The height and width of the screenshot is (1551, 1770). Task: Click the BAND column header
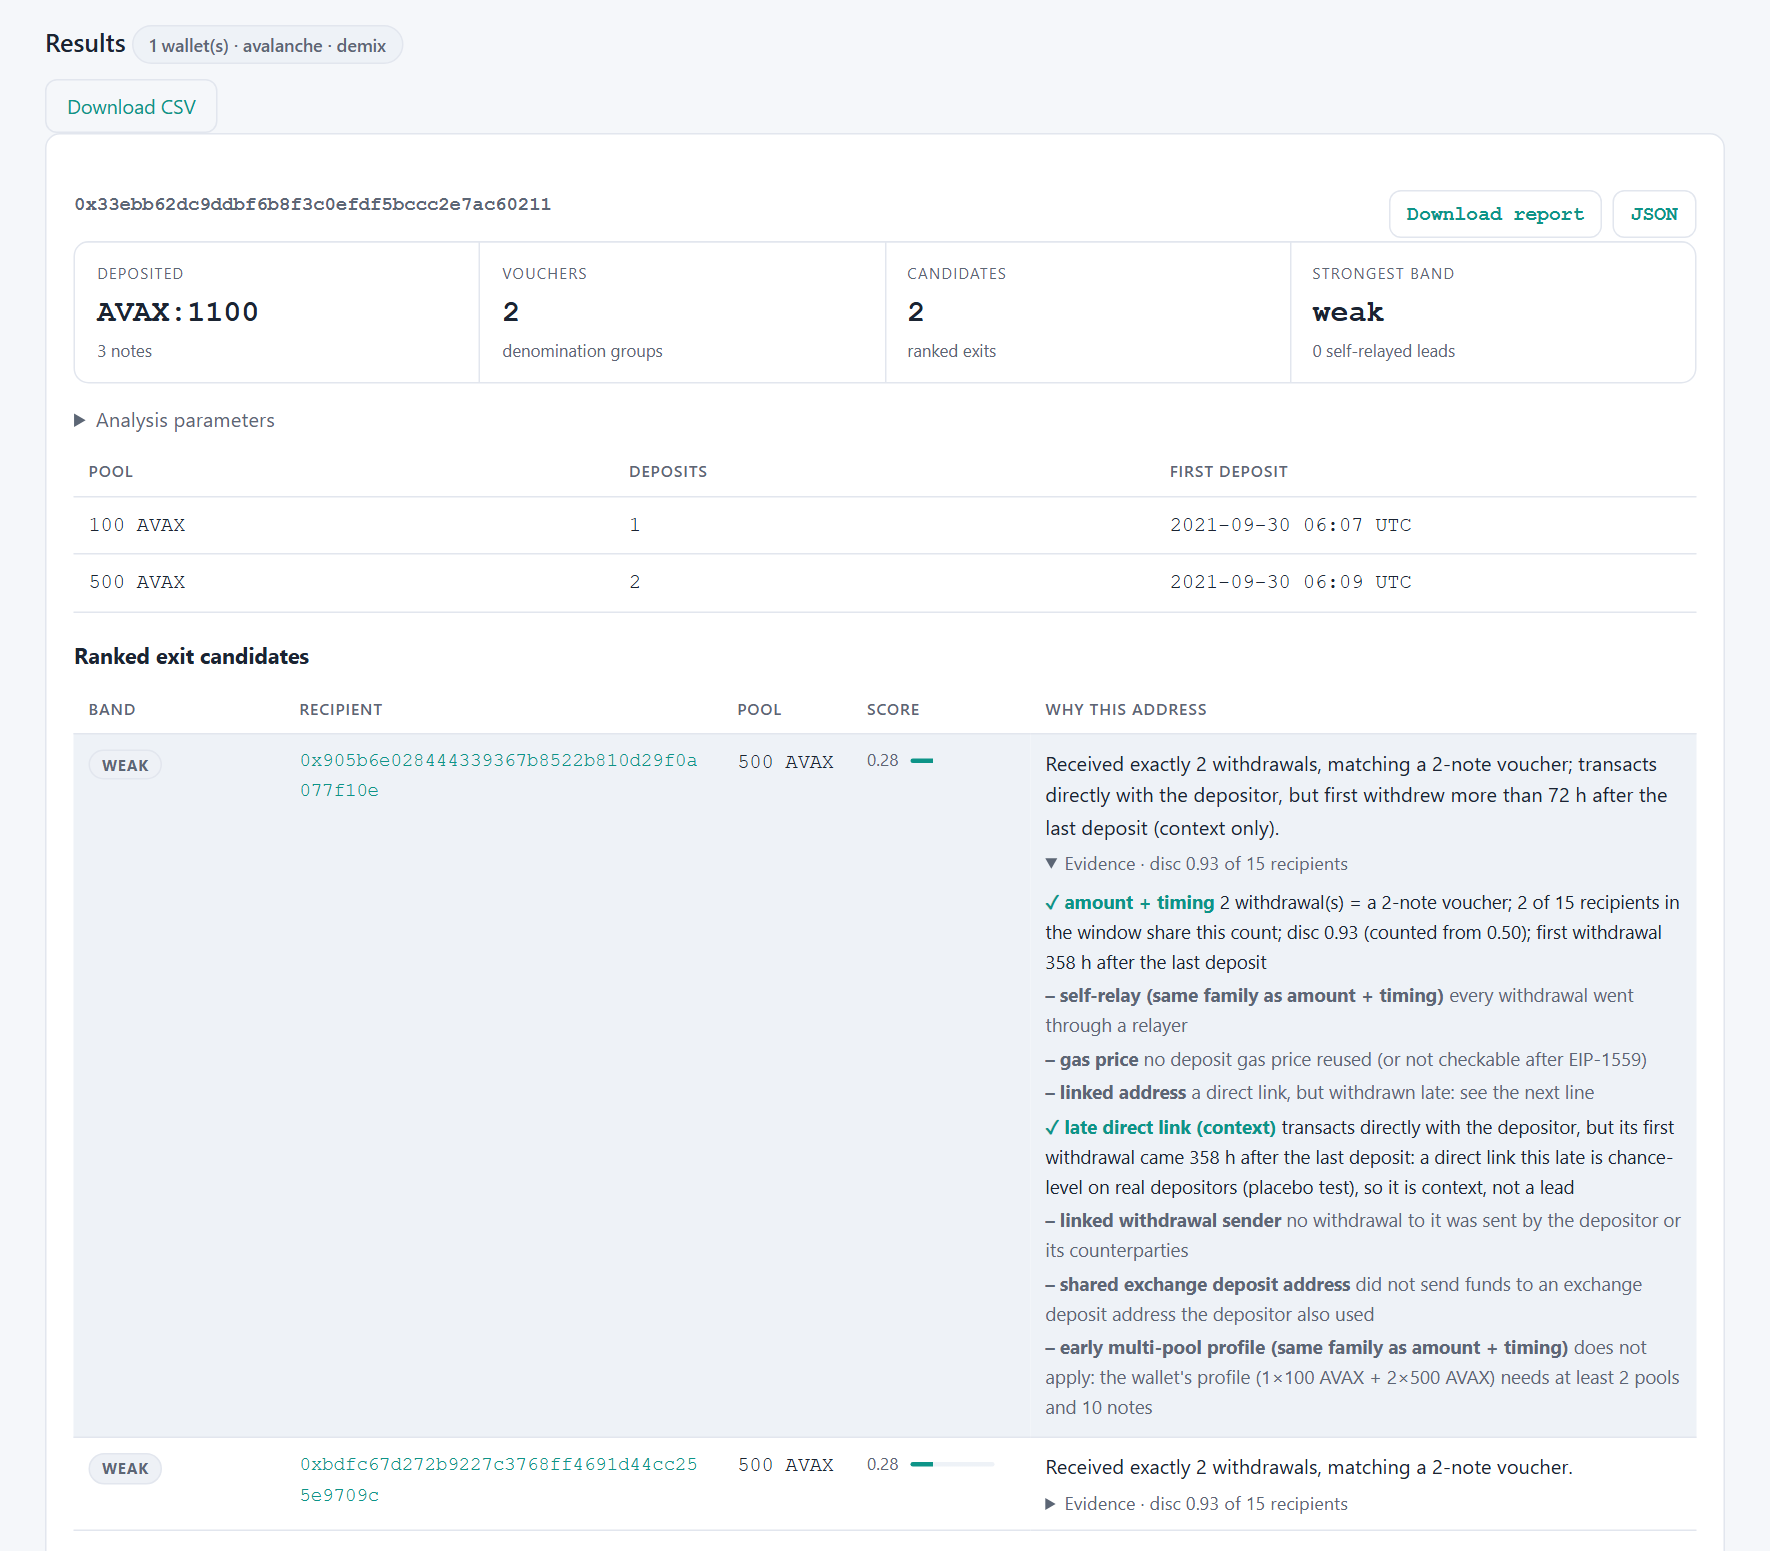[112, 710]
